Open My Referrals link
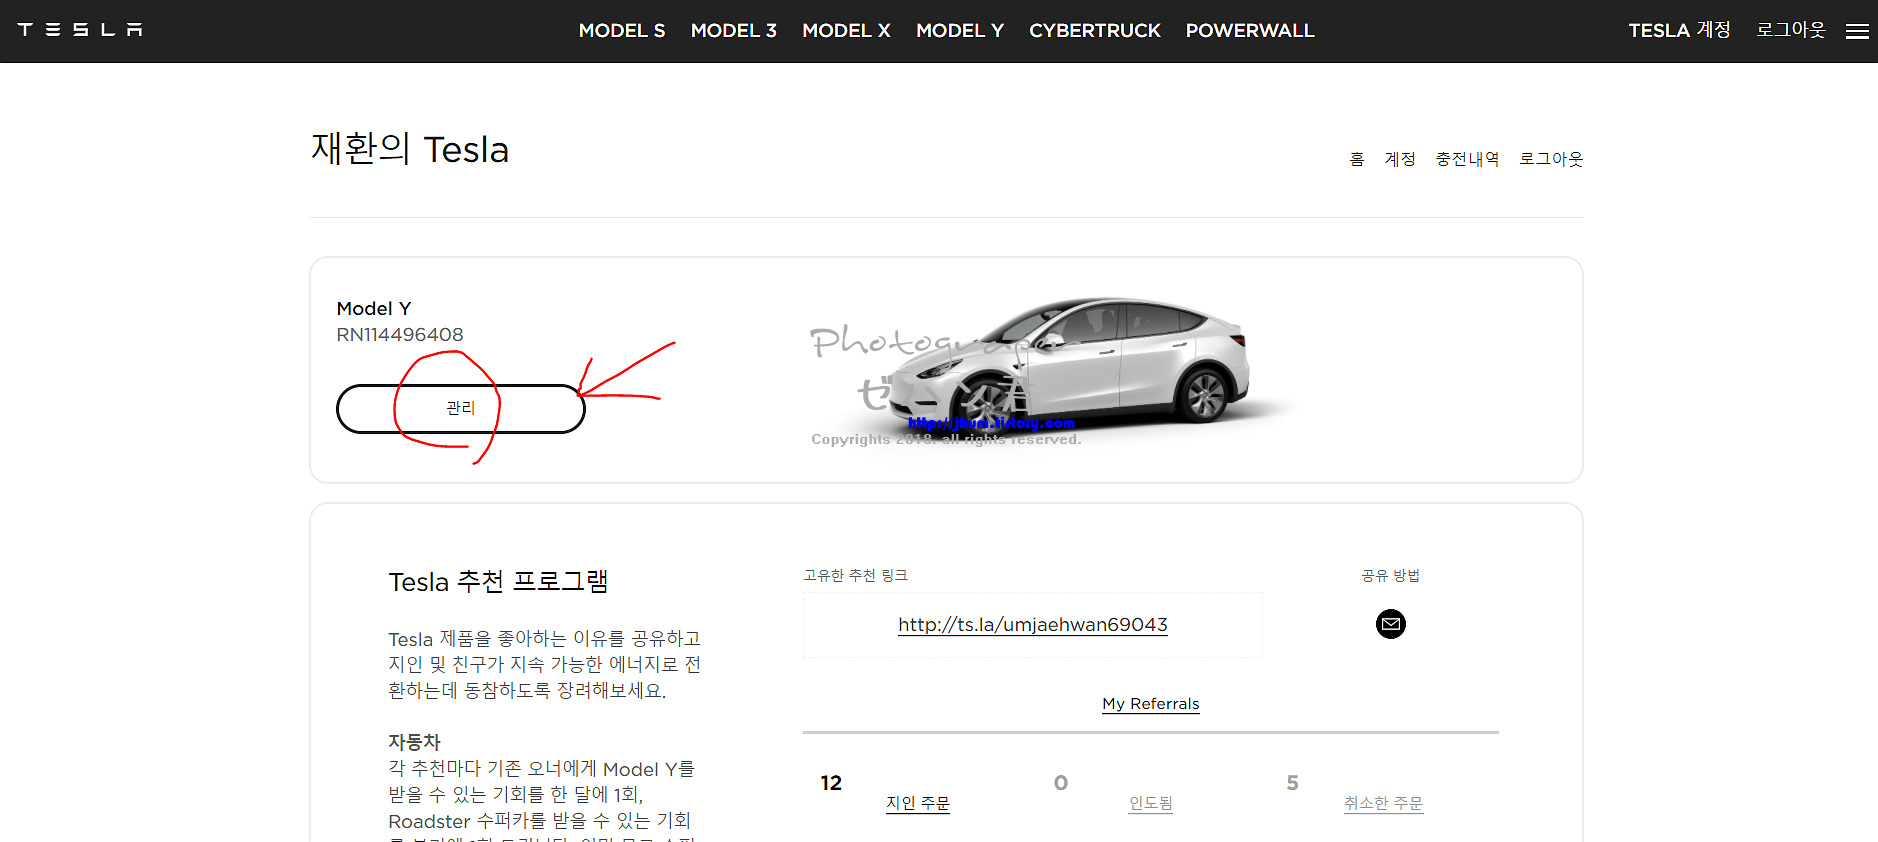 [x=1151, y=704]
